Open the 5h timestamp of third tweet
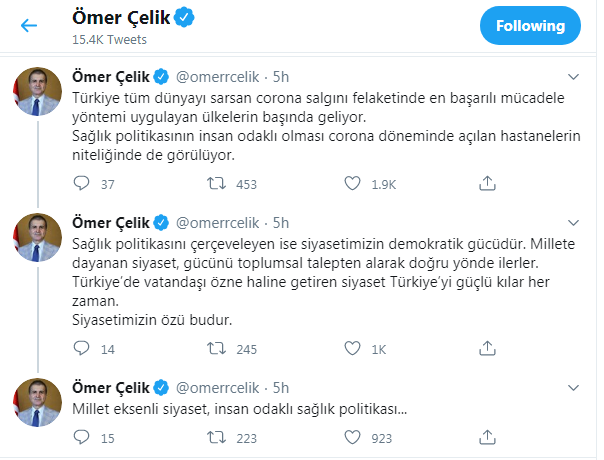The height and width of the screenshot is (460, 604). (x=281, y=386)
